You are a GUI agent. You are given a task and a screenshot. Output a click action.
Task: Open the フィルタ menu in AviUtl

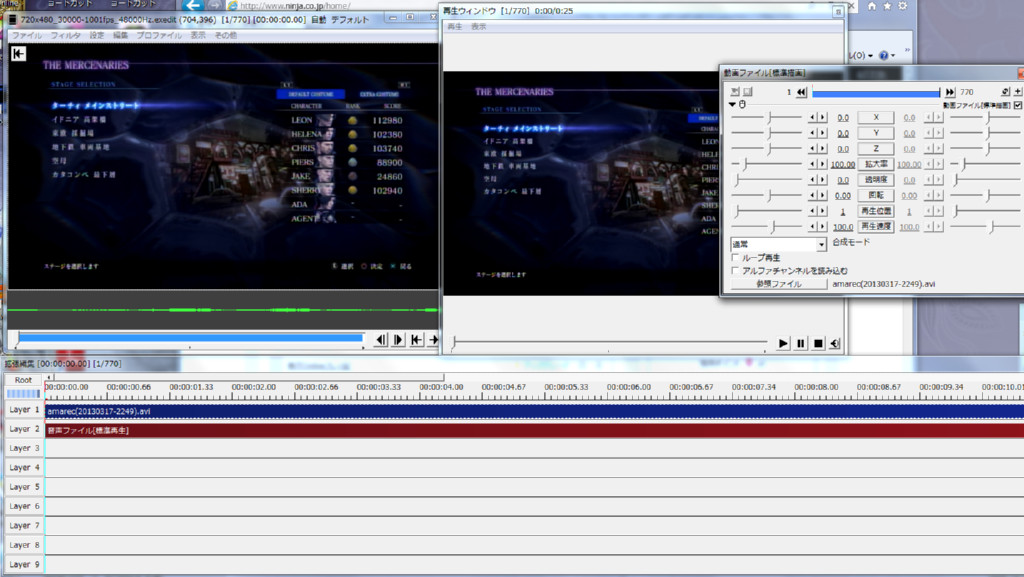(x=65, y=35)
